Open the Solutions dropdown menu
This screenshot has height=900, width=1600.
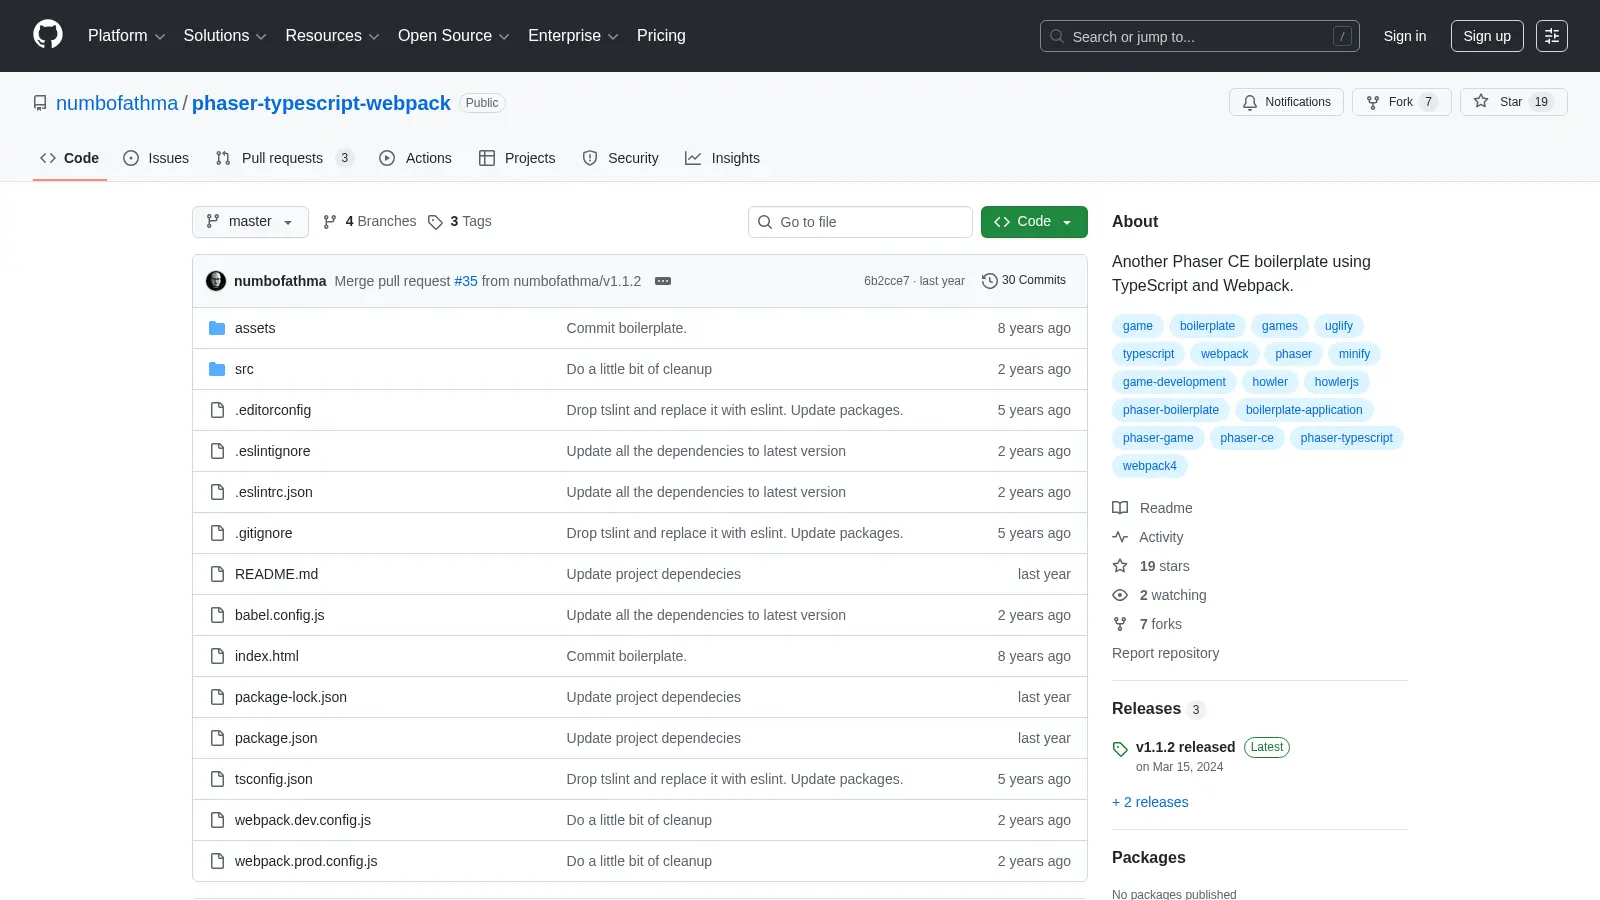[225, 36]
